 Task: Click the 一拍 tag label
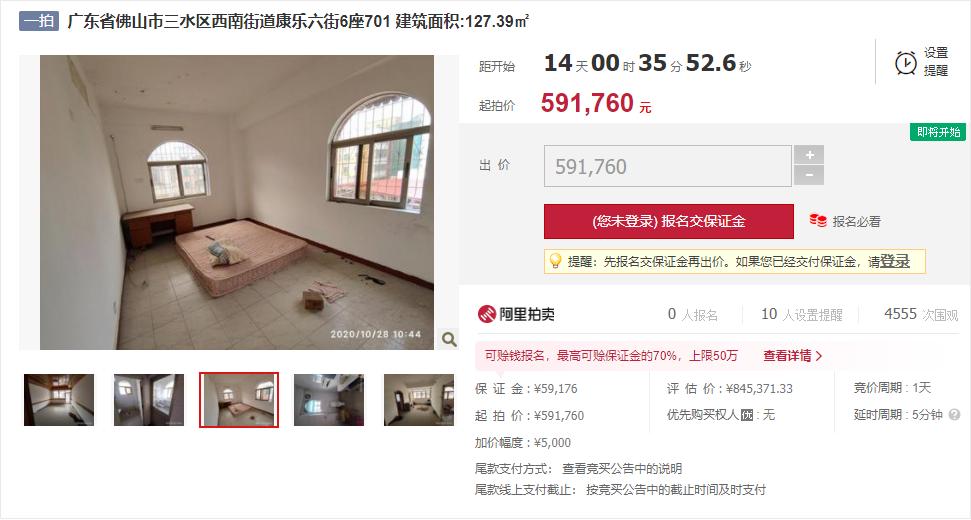tap(39, 21)
